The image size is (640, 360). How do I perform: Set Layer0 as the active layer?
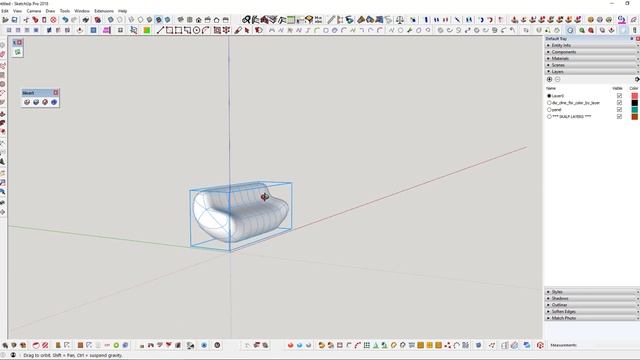[x=549, y=96]
